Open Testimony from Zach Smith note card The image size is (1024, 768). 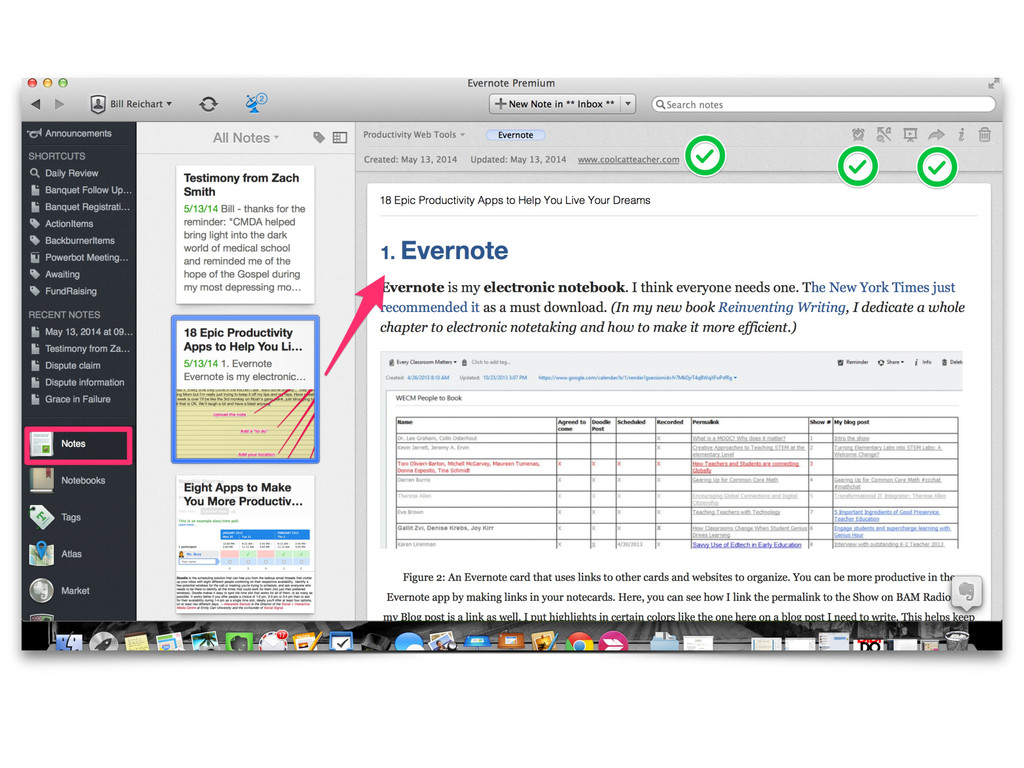[x=245, y=234]
